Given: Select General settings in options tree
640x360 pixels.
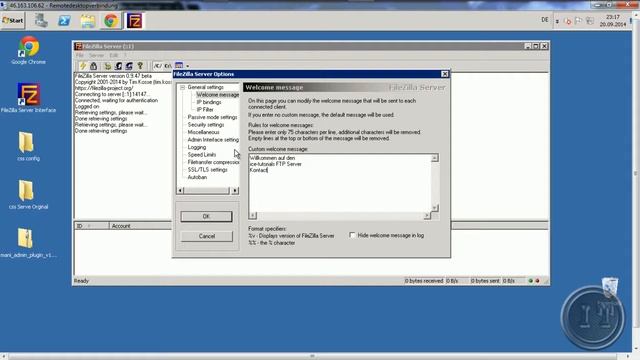Looking at the screenshot, I should (205, 87).
